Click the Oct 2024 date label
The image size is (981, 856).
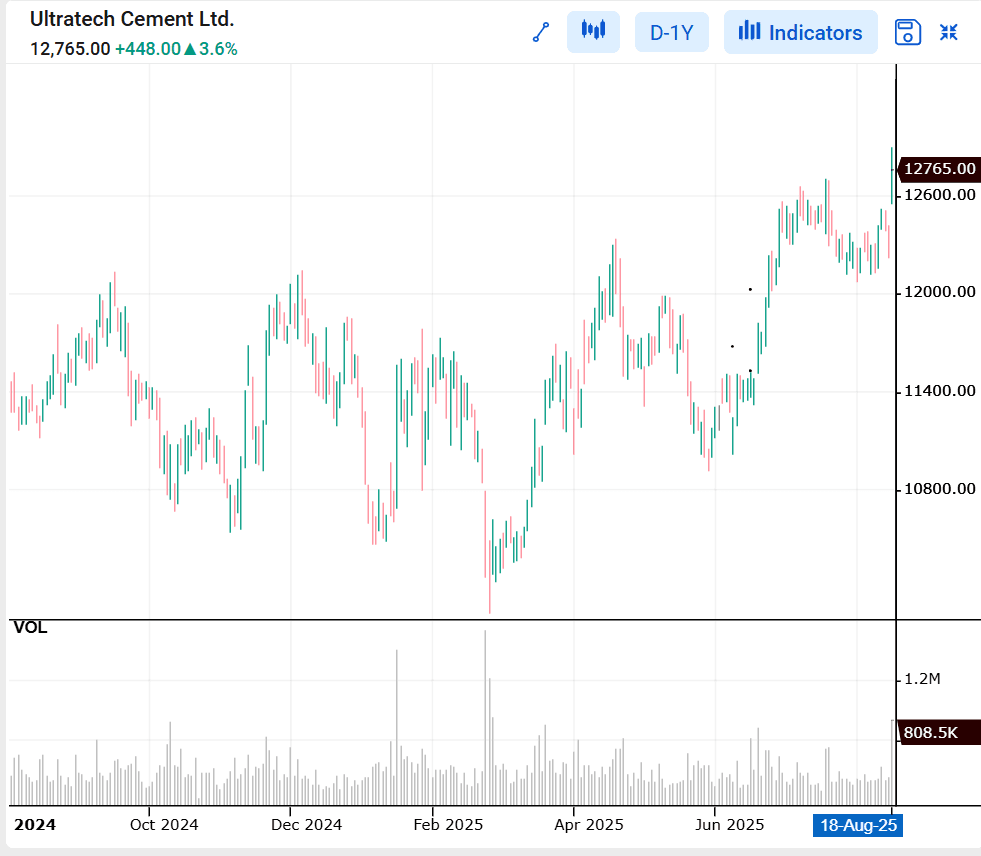click(164, 825)
